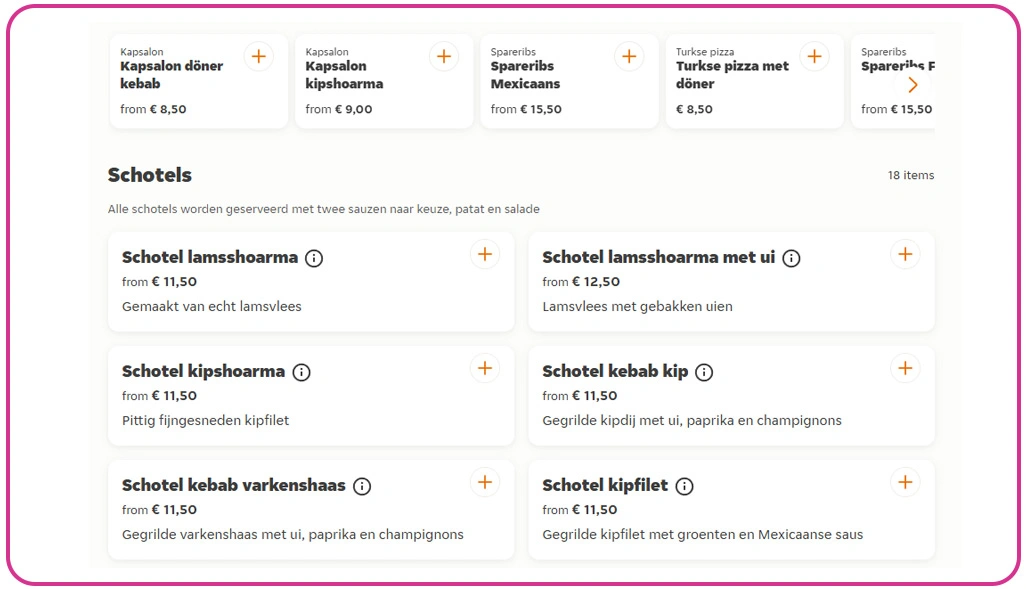The image size is (1026, 589).
Task: Add Spareribs Mexicaans to the cart
Action: pos(629,56)
